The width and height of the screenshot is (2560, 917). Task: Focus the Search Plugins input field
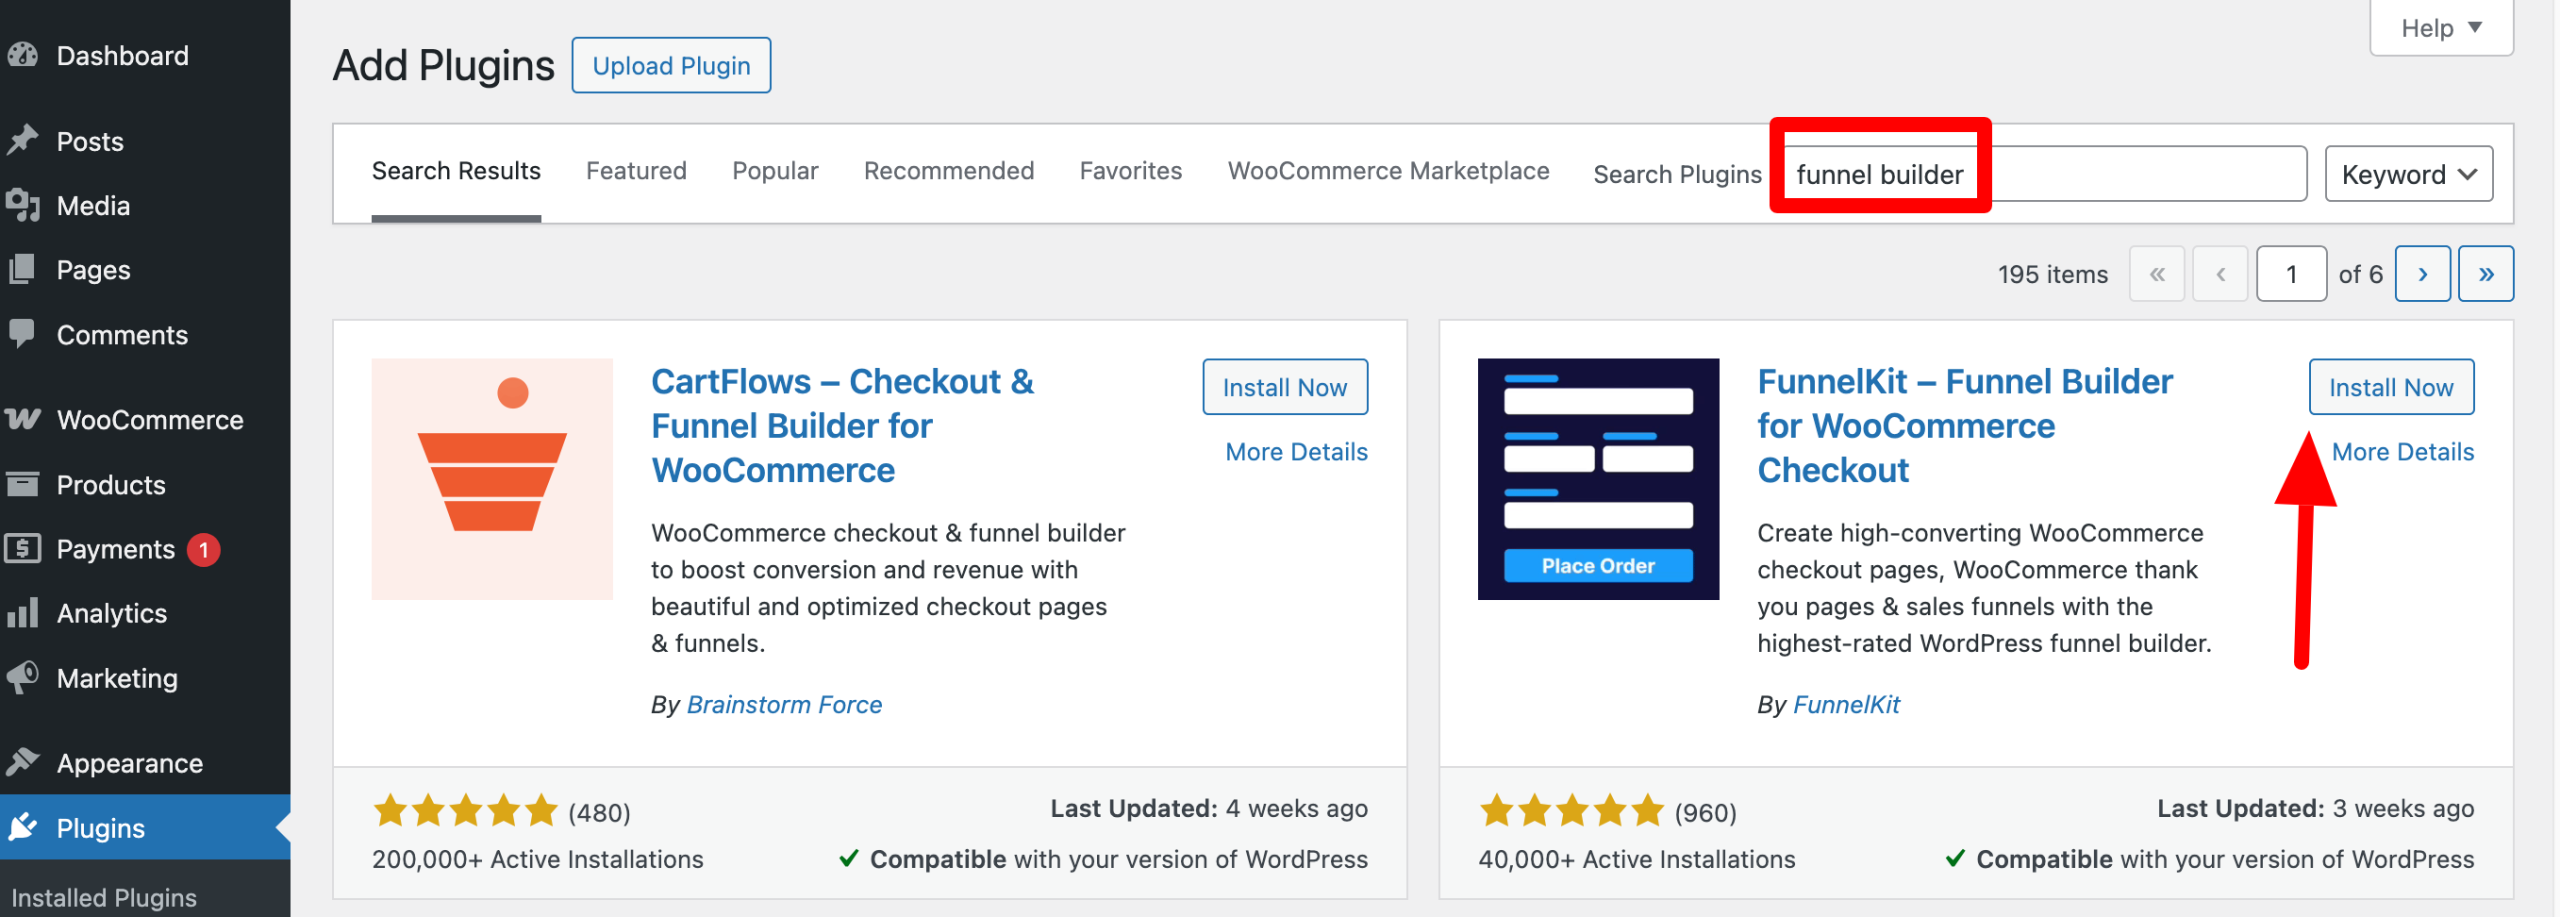pyautogui.click(x=2043, y=174)
